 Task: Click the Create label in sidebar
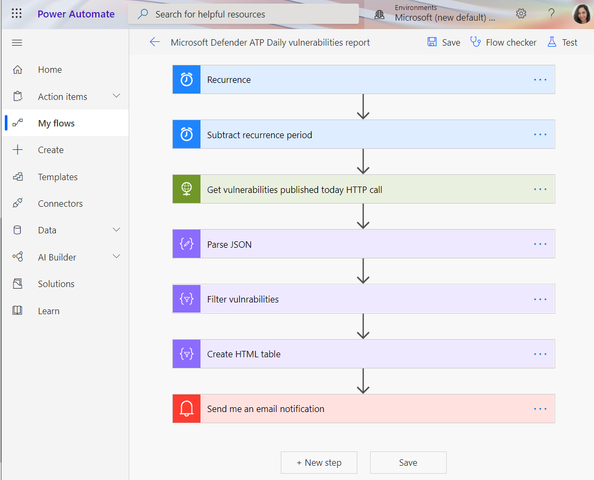[50, 150]
